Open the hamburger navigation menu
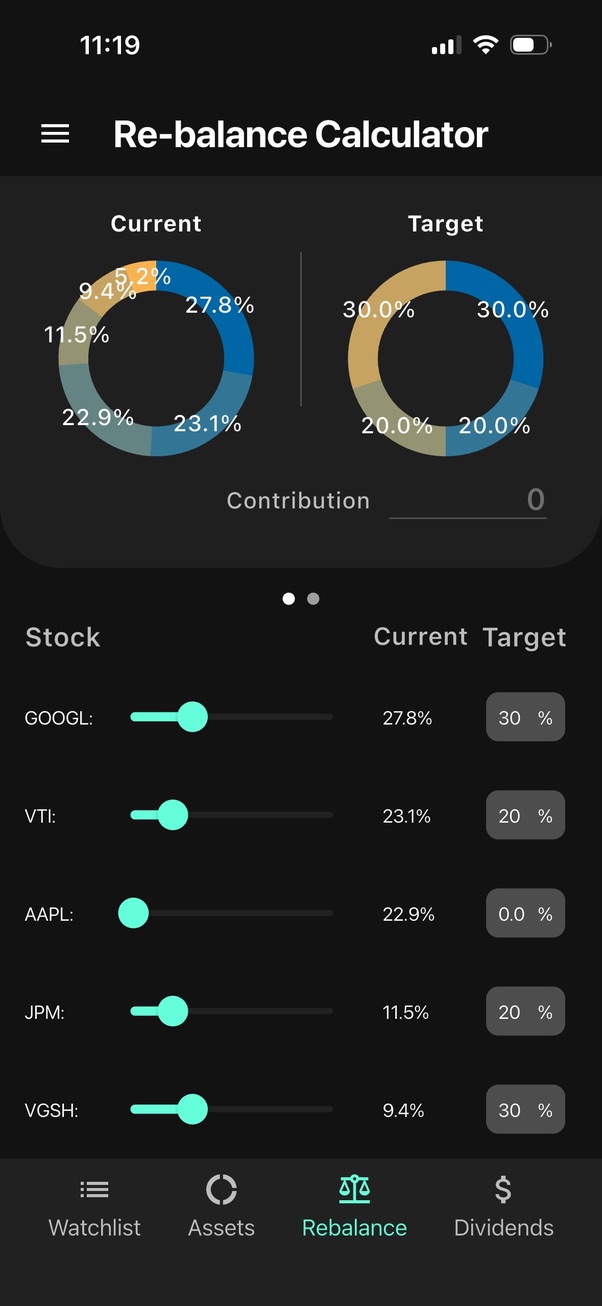The image size is (602, 1306). pyautogui.click(x=55, y=133)
